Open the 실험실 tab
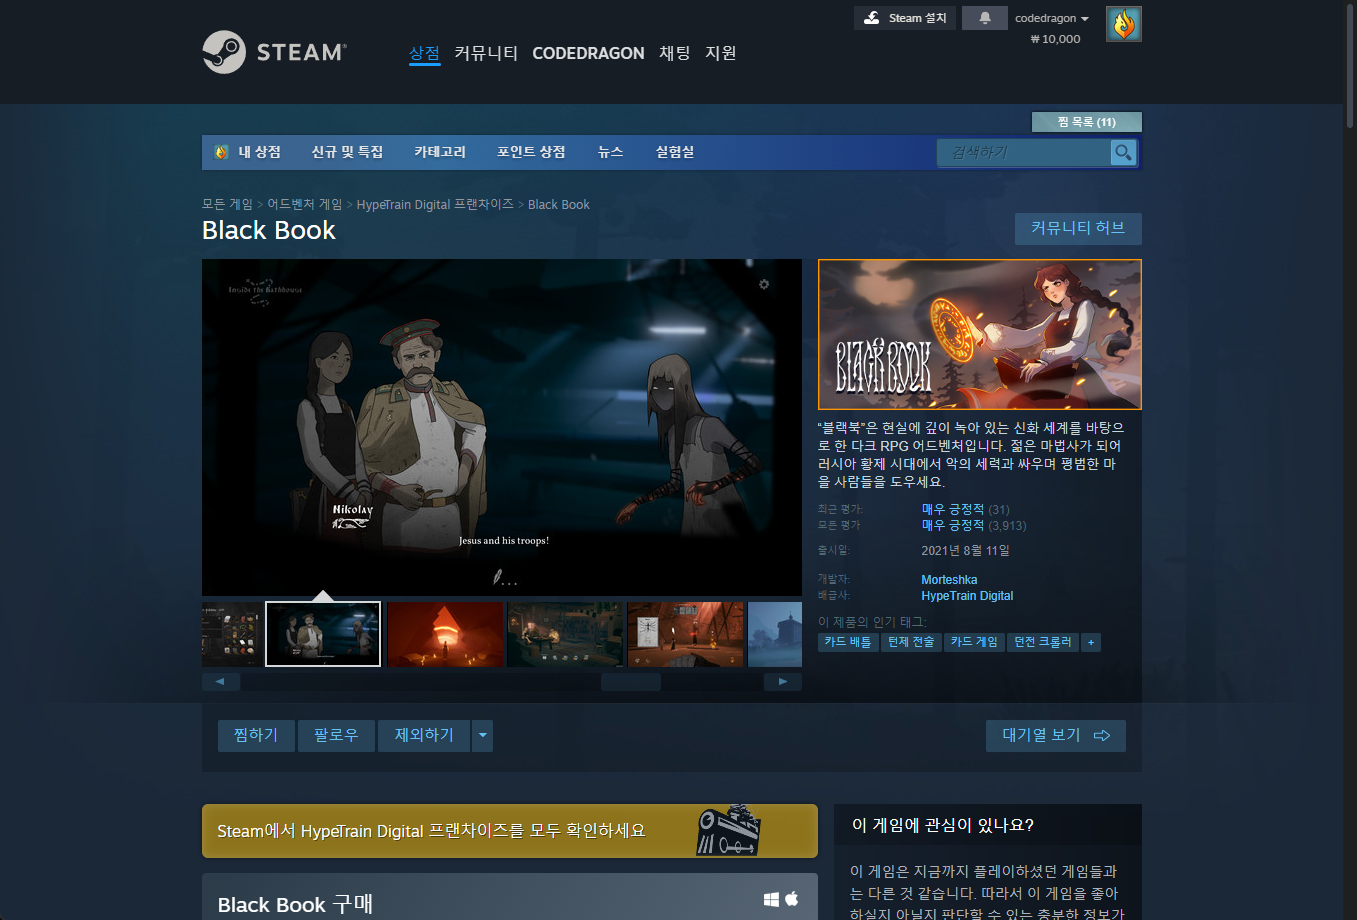1357x920 pixels. point(675,152)
